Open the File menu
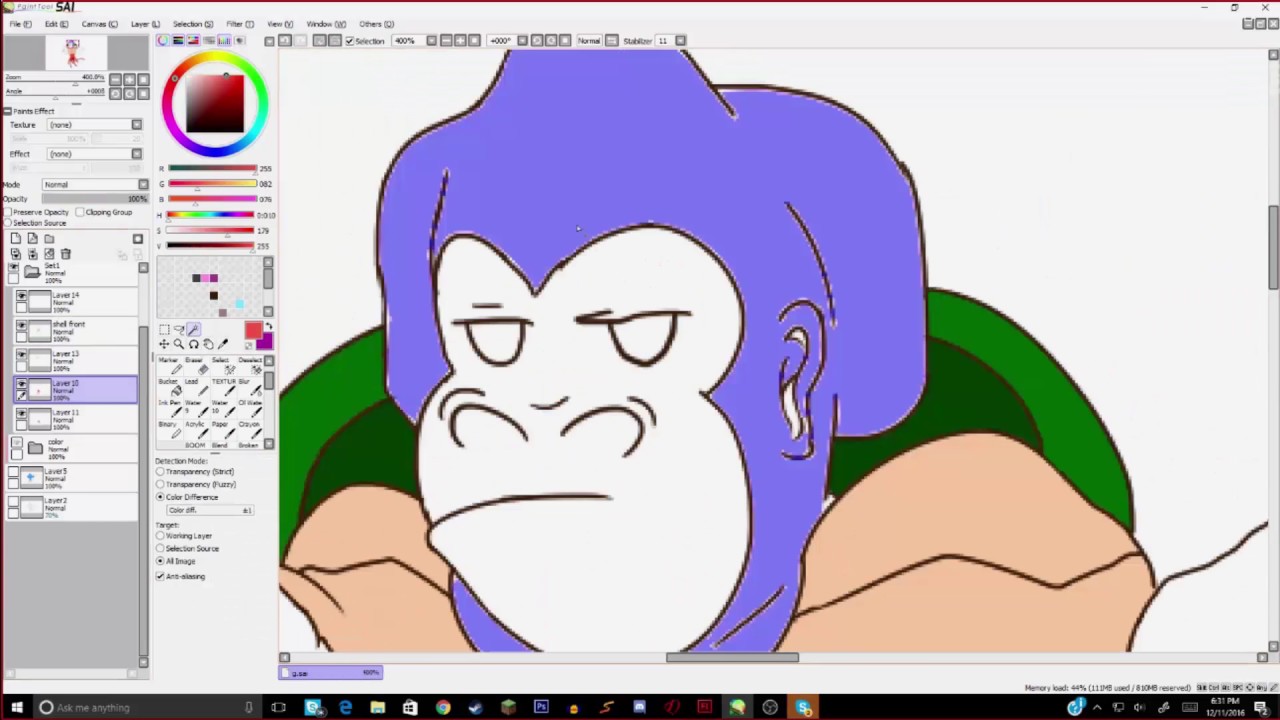 pyautogui.click(x=20, y=24)
